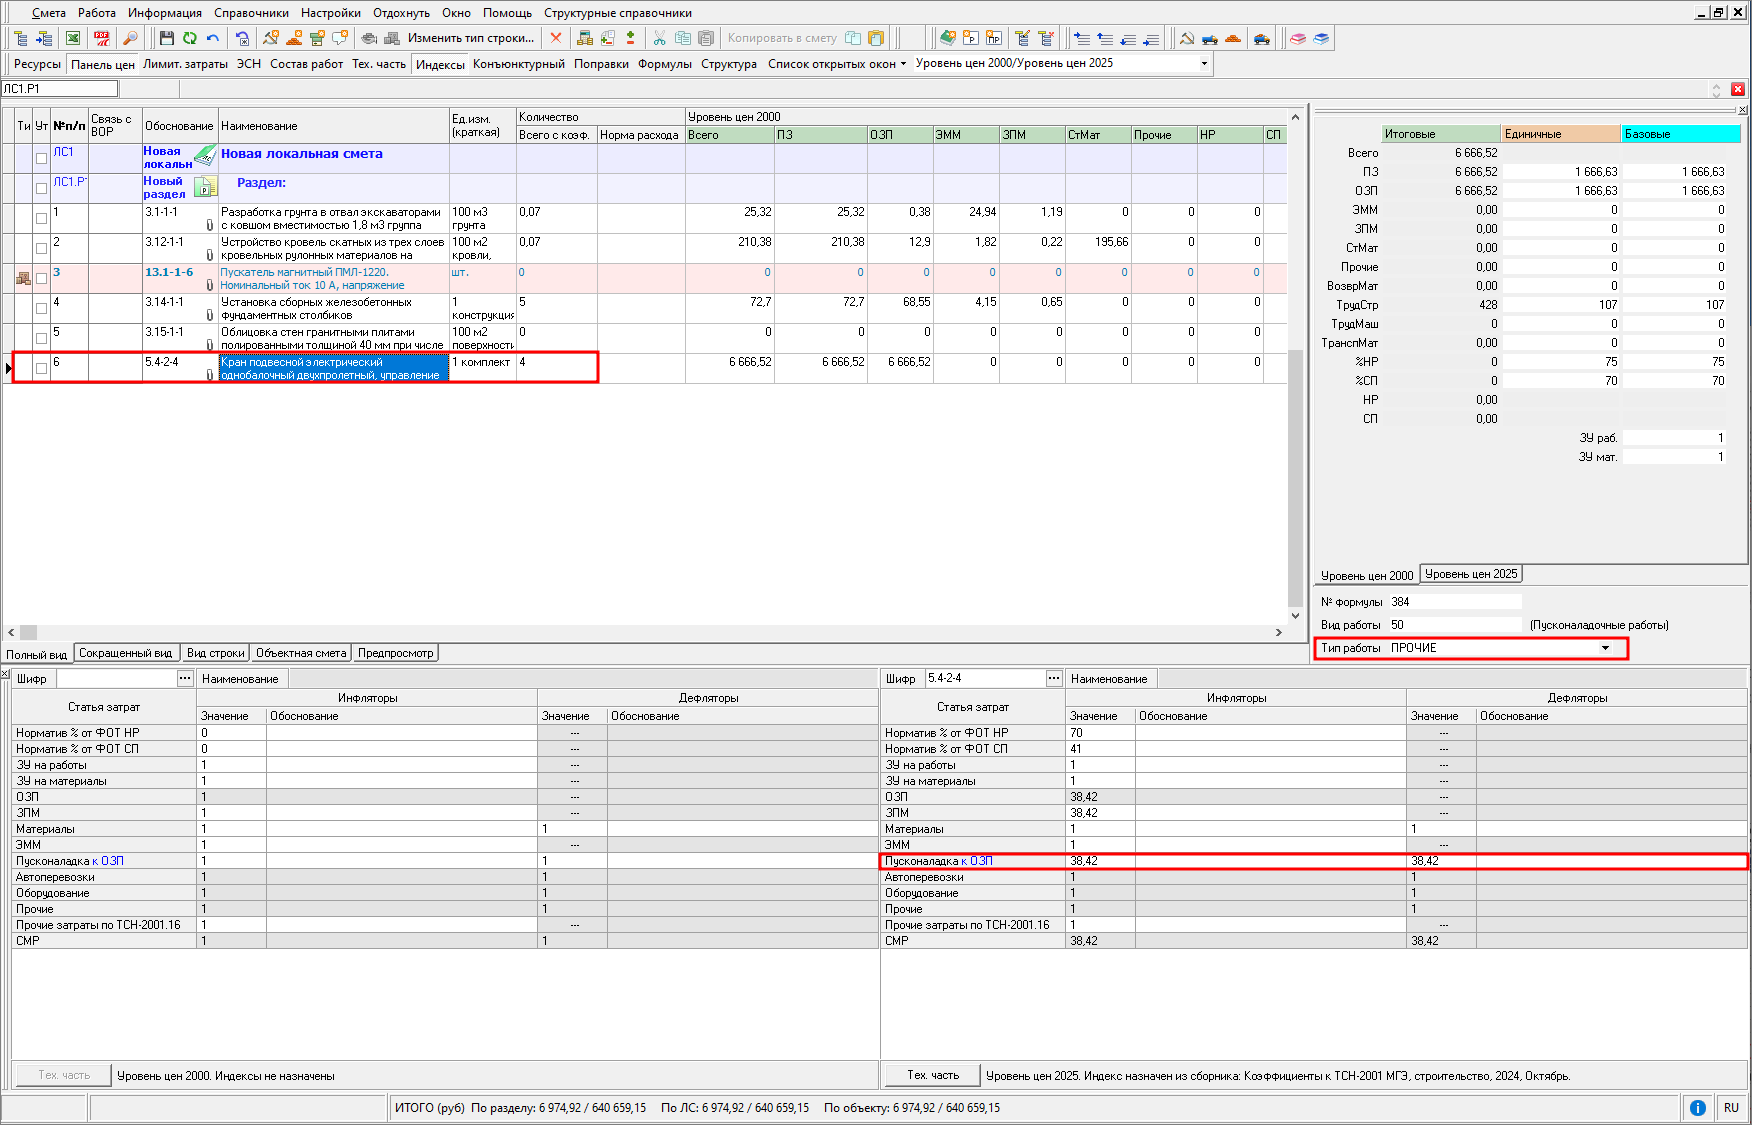Open the Справочники menu
1752x1125 pixels.
pos(251,13)
